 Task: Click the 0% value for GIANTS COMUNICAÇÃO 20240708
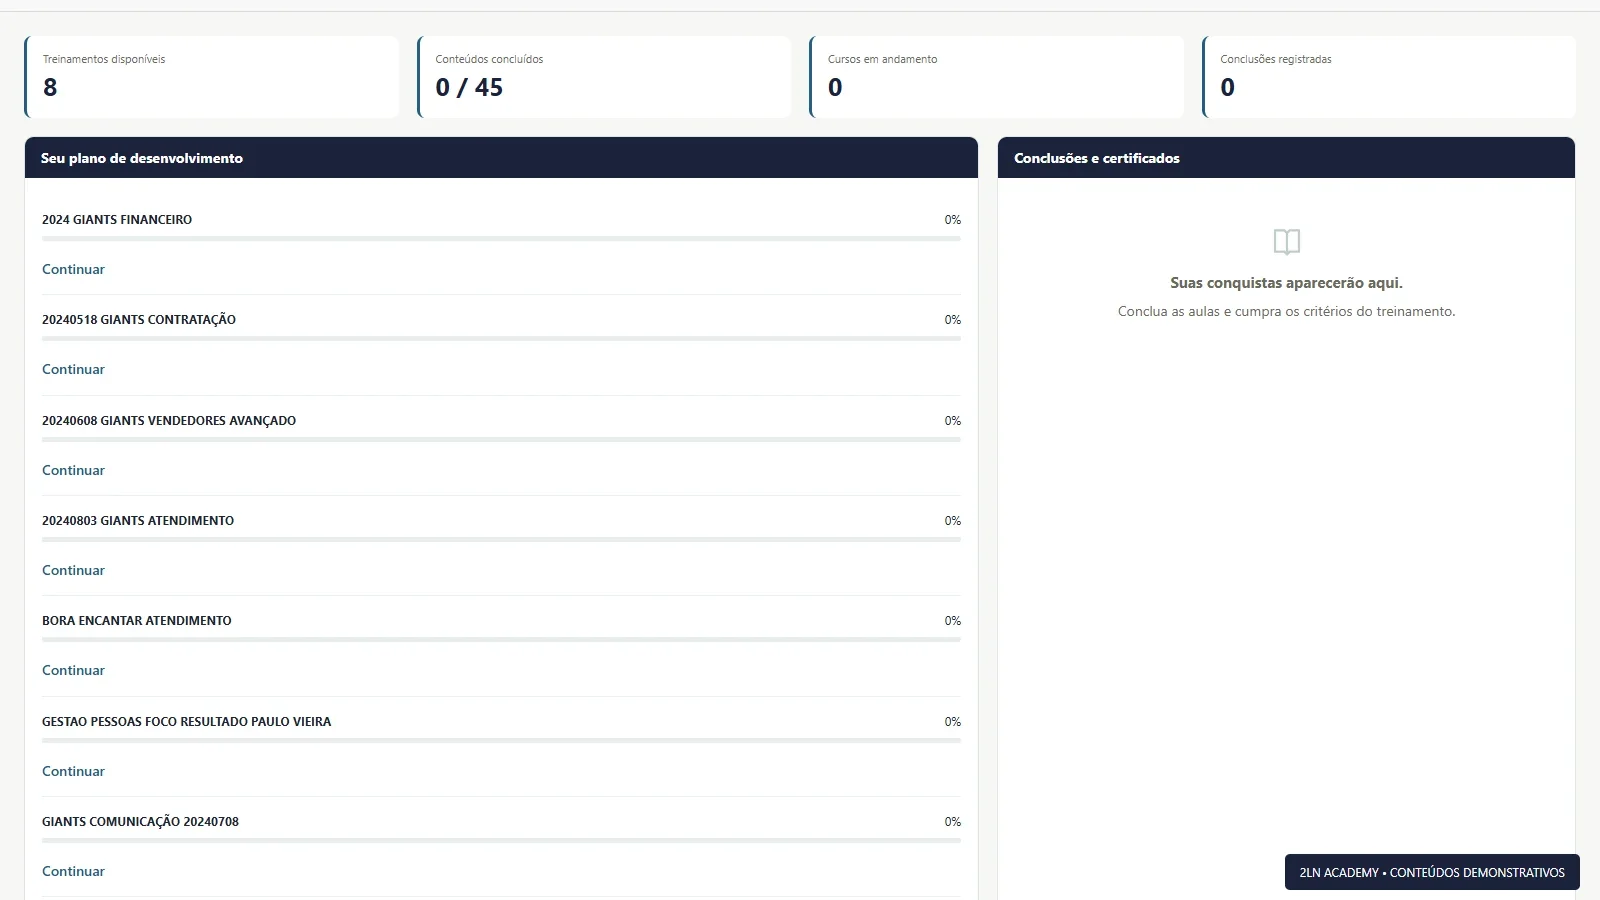pos(953,822)
